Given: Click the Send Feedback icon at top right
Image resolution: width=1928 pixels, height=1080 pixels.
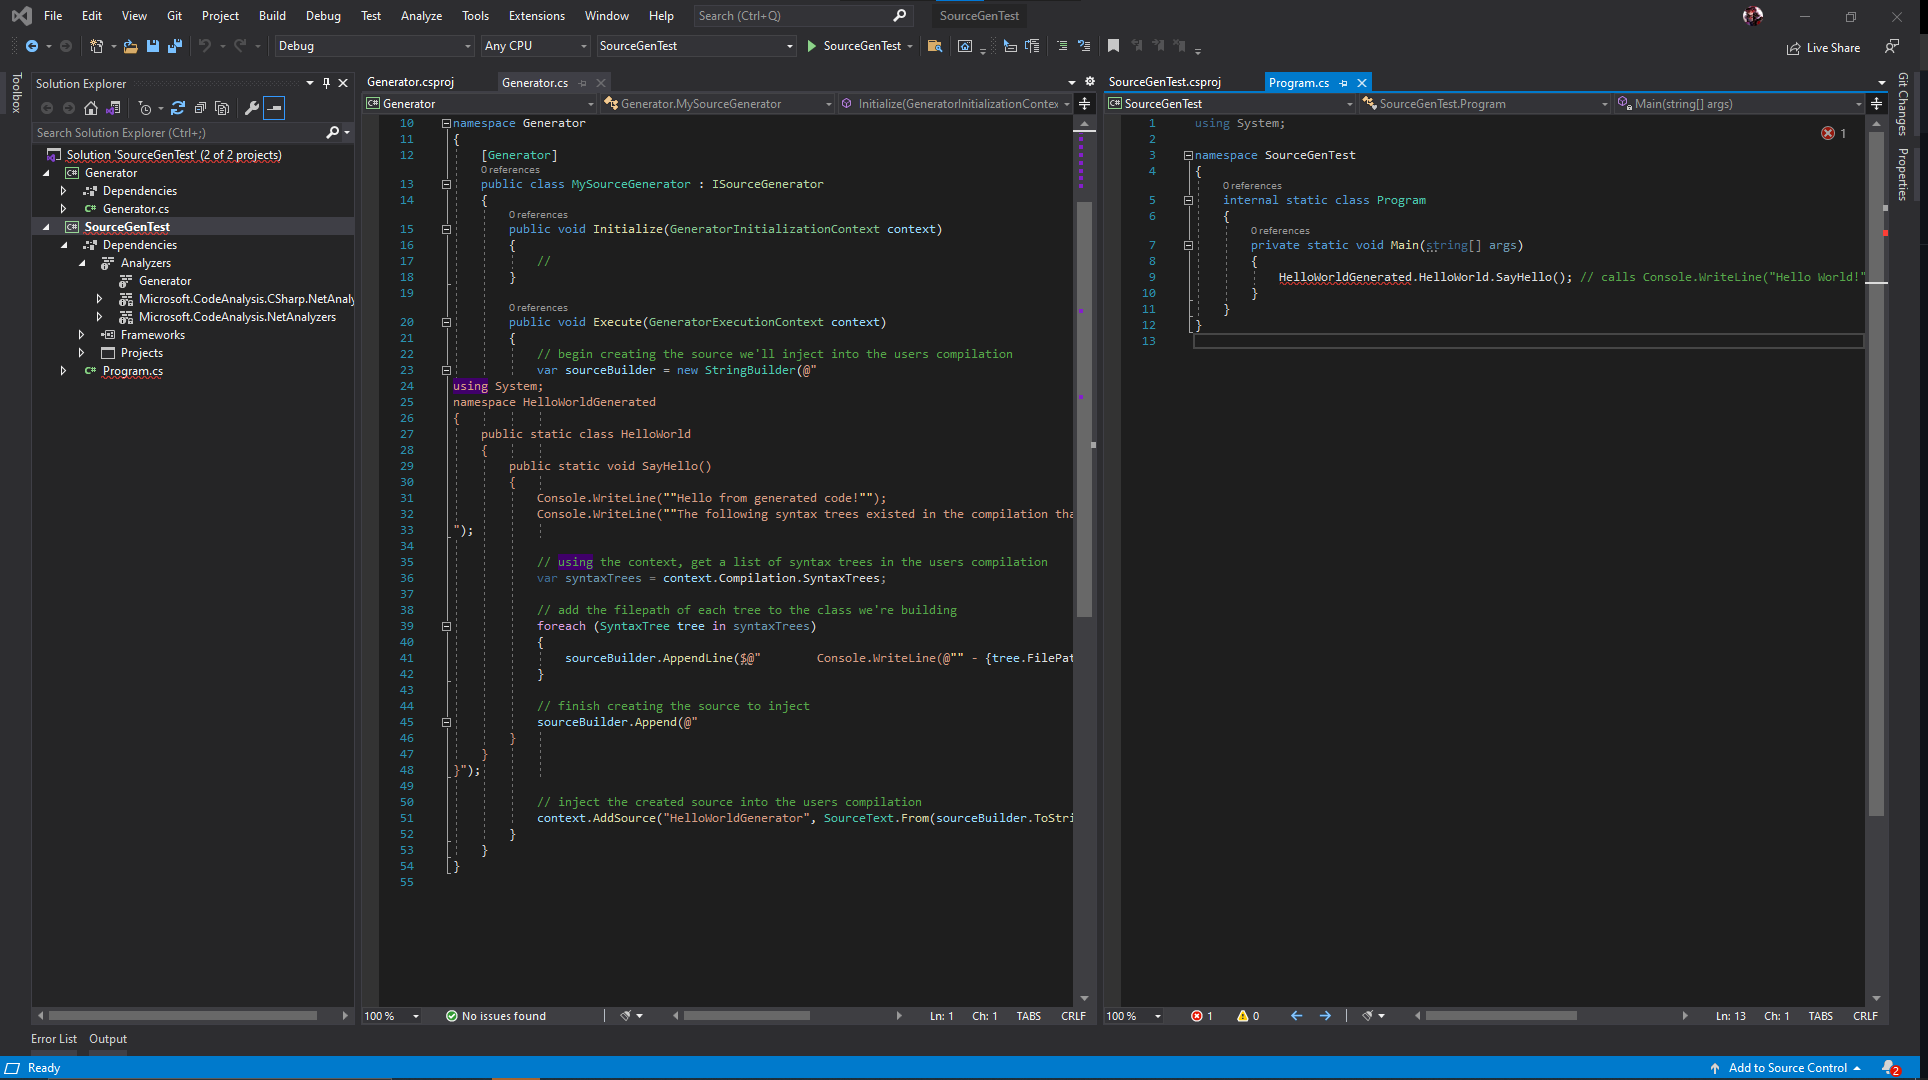Looking at the screenshot, I should (x=1891, y=47).
